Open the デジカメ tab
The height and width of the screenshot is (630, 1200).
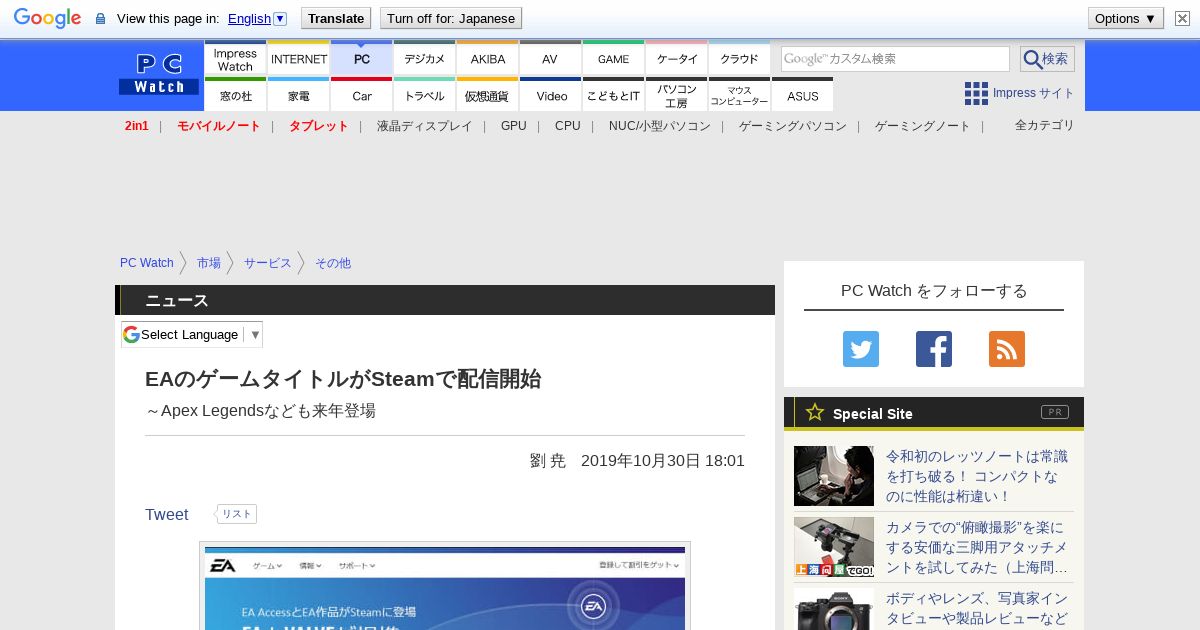[x=425, y=59]
